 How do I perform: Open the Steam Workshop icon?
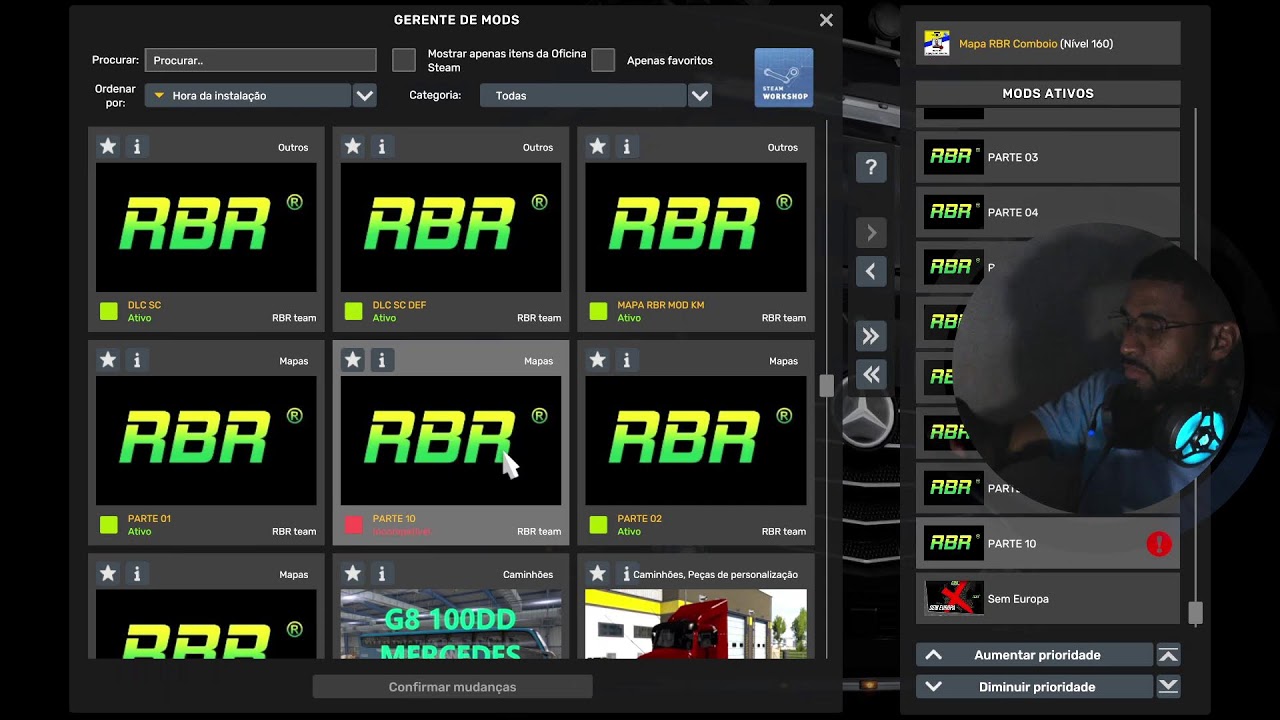click(x=784, y=78)
